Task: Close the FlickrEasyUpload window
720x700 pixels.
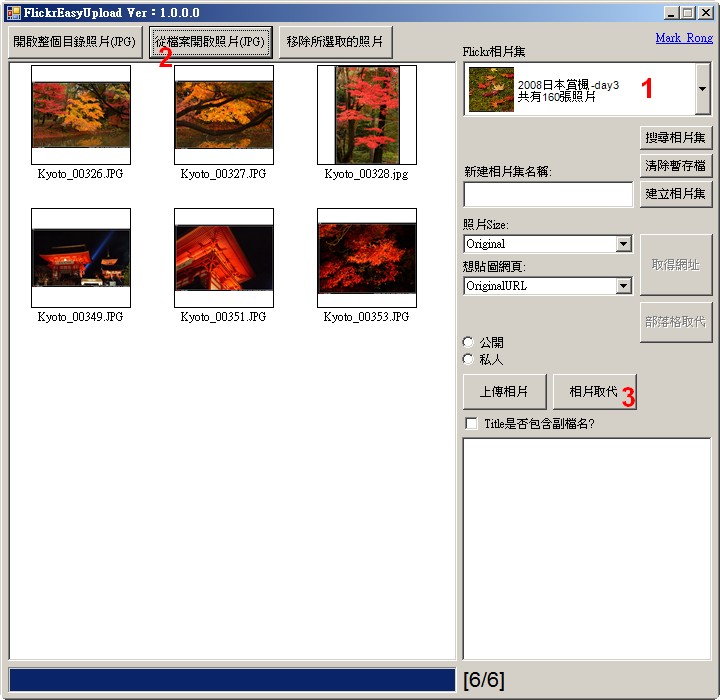Action: [x=705, y=13]
